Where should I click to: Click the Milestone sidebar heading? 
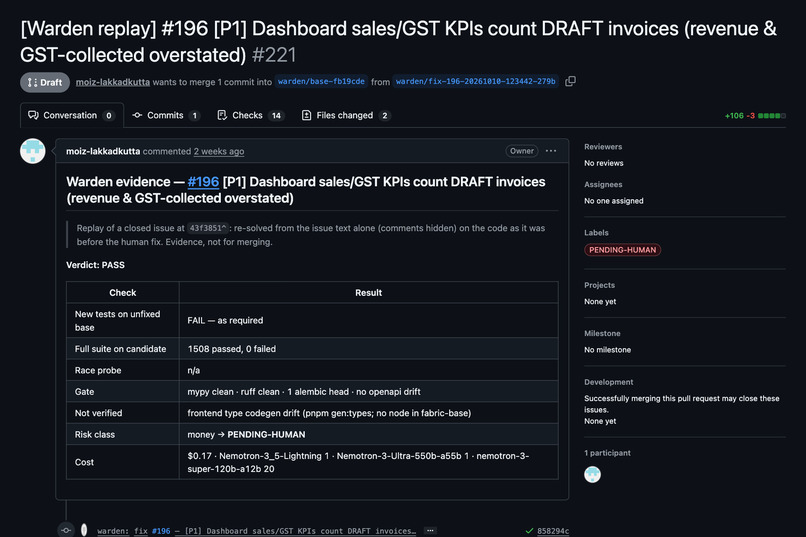click(602, 333)
